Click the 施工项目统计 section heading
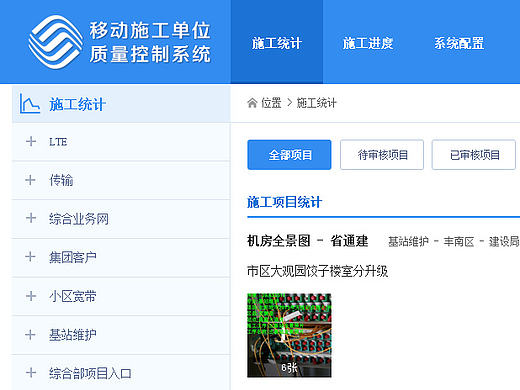 284,202
